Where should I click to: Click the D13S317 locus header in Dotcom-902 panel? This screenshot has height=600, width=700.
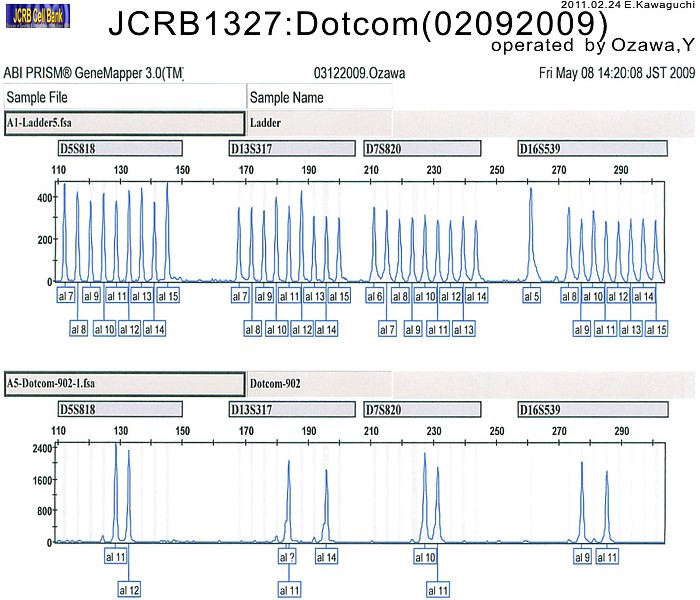click(x=292, y=409)
